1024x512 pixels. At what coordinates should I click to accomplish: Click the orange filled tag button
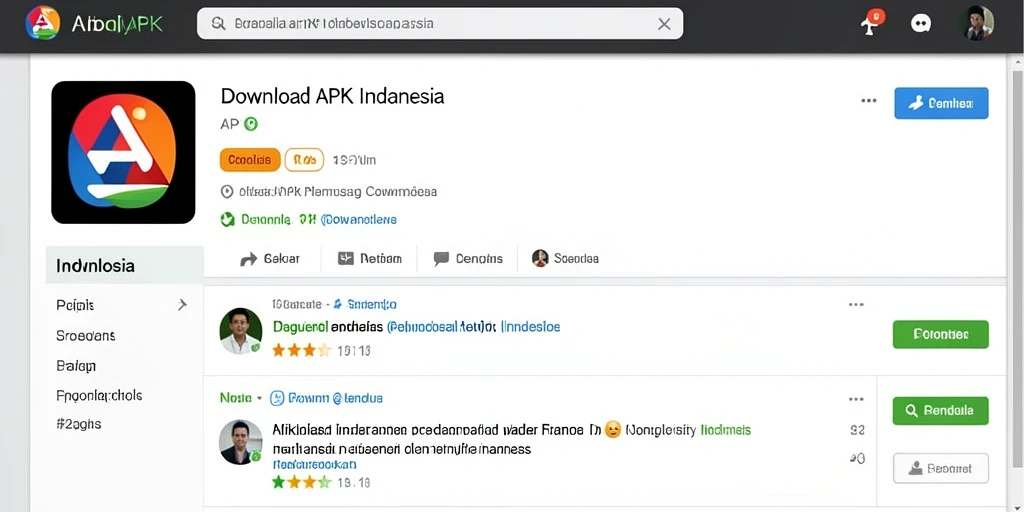[x=249, y=160]
